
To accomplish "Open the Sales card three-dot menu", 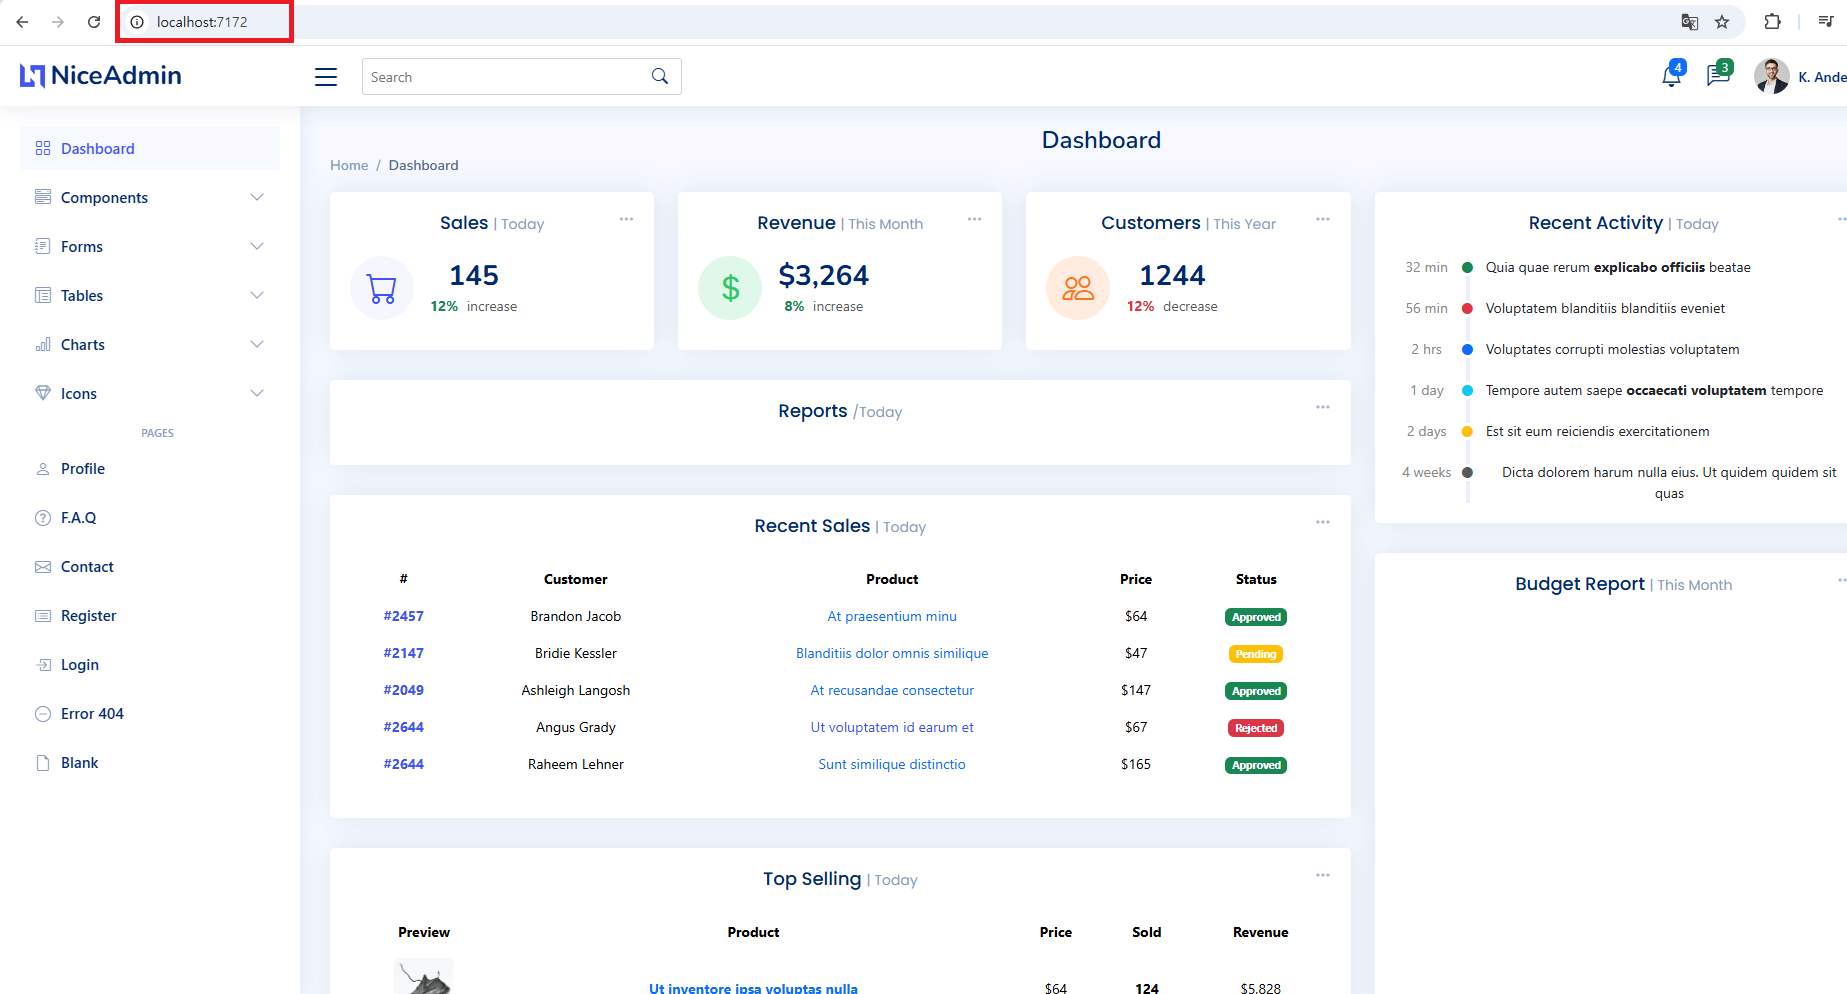I will 626,219.
